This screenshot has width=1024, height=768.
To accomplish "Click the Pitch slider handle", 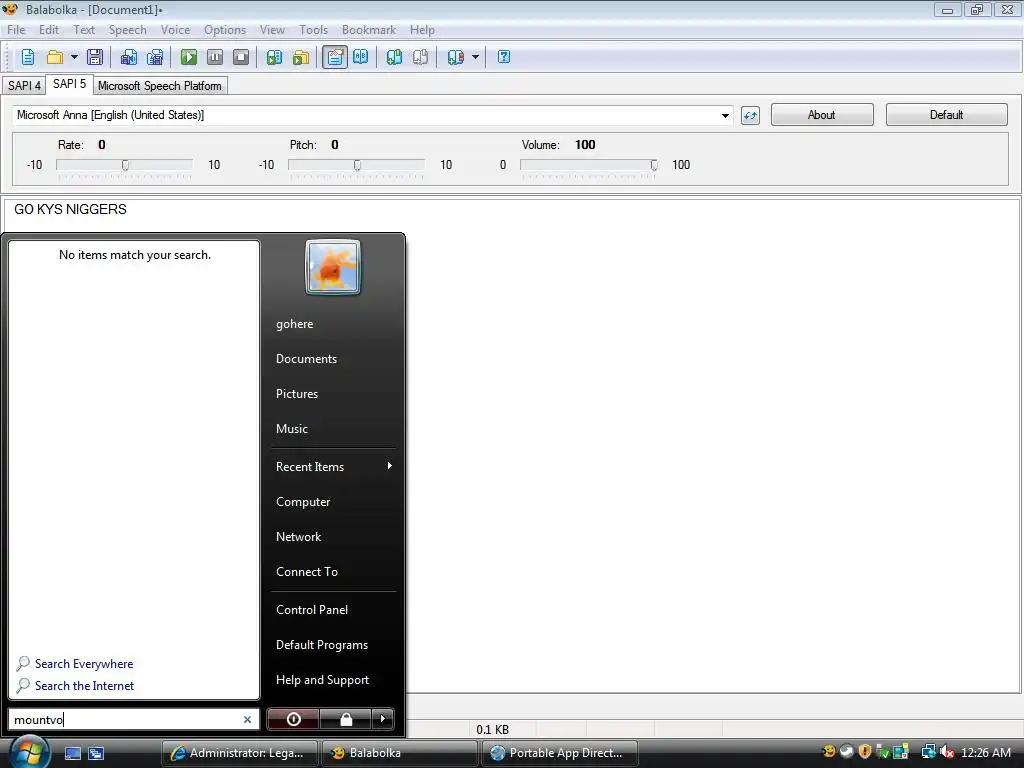I will [357, 165].
